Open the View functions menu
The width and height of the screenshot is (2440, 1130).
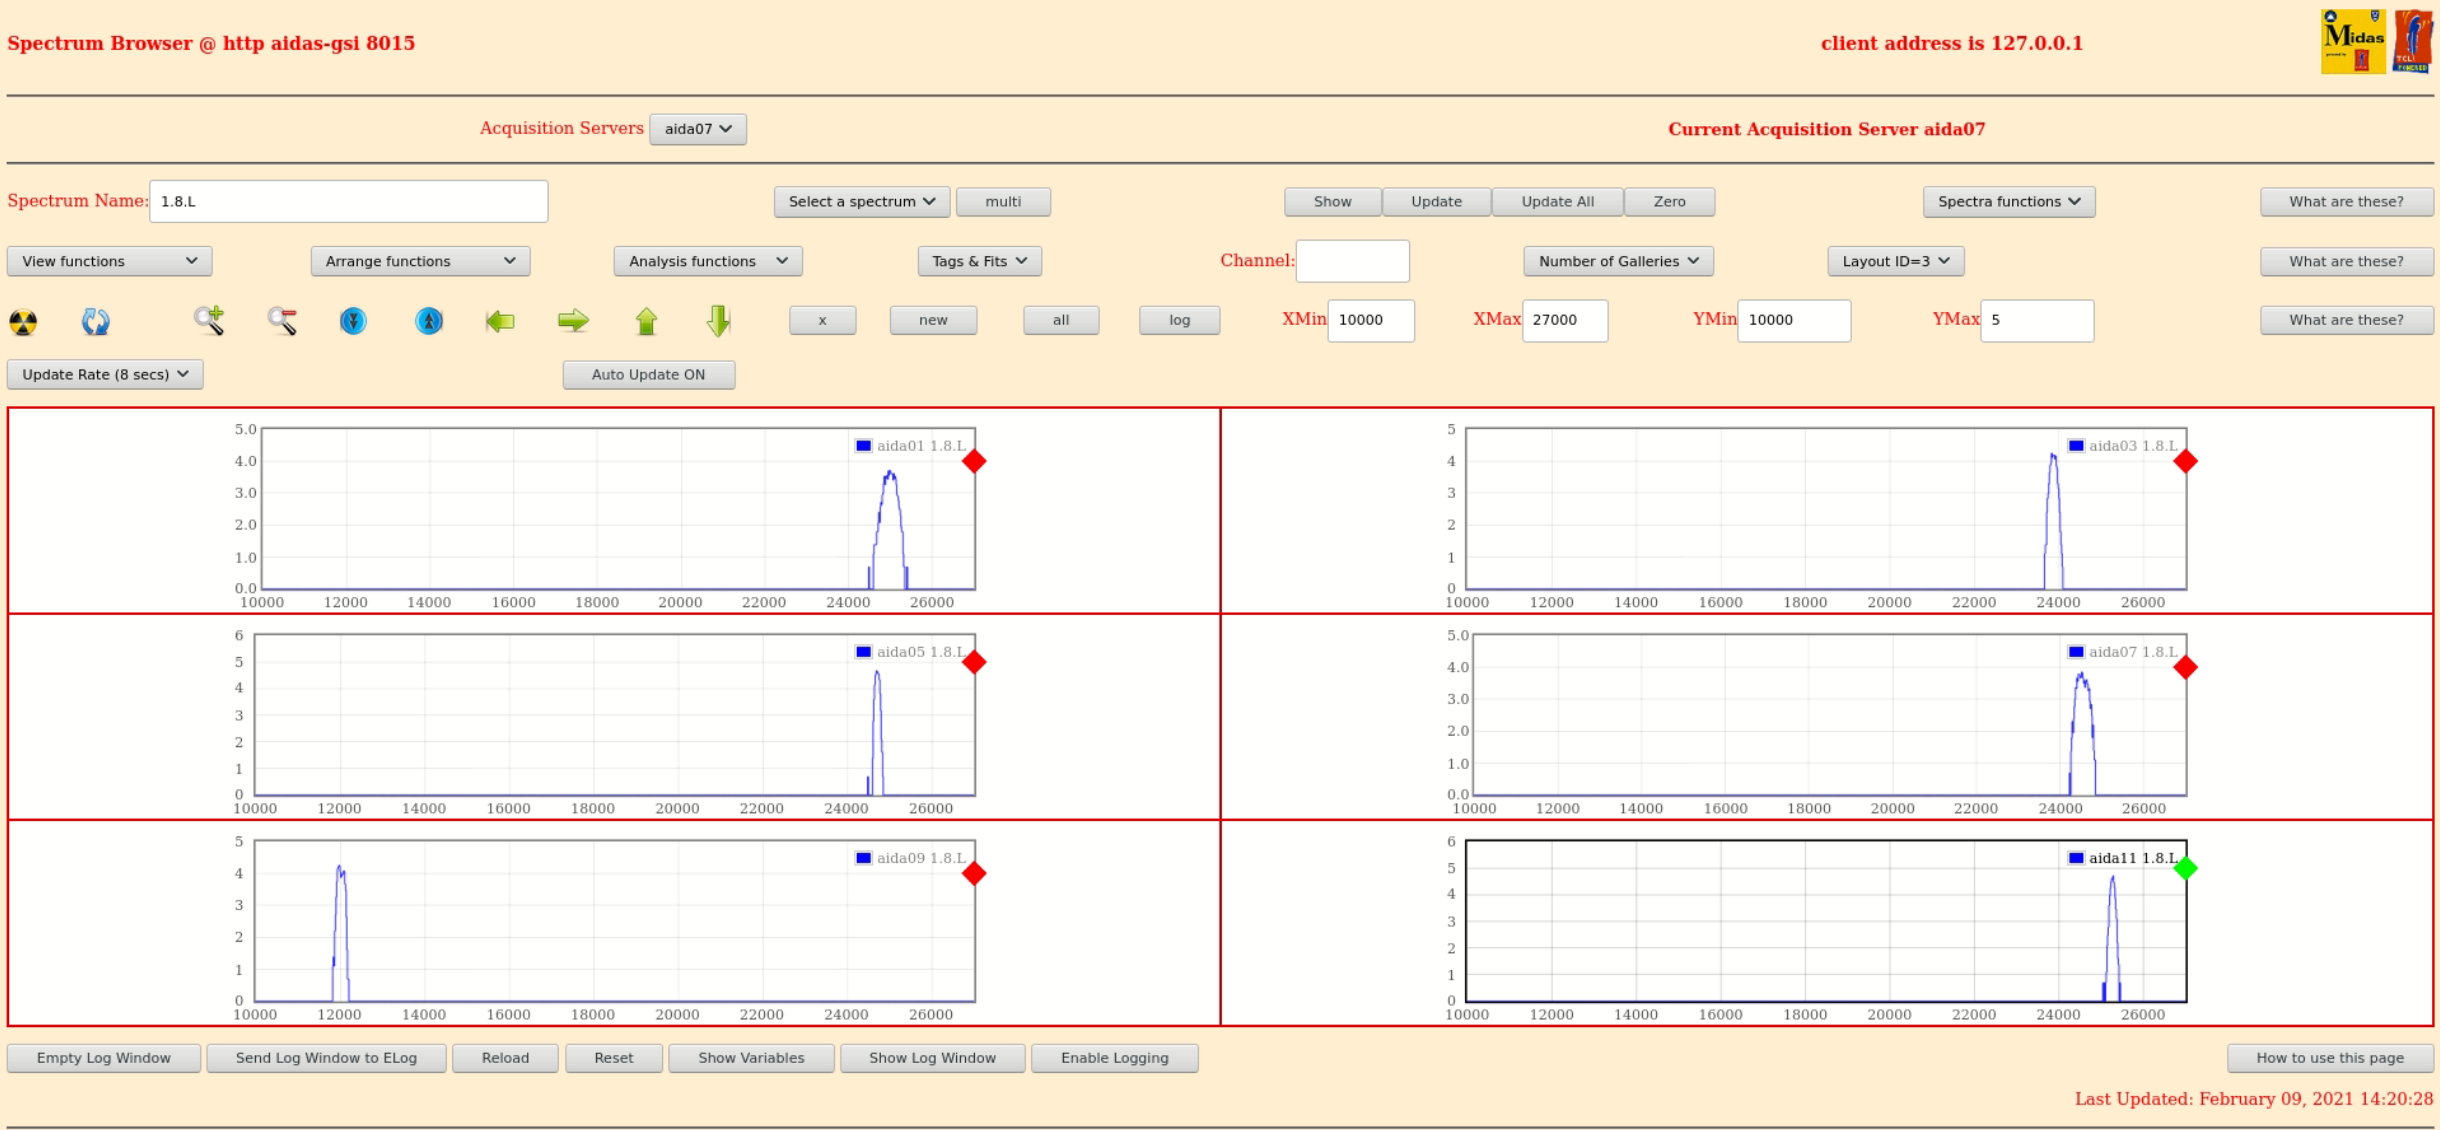(x=109, y=261)
